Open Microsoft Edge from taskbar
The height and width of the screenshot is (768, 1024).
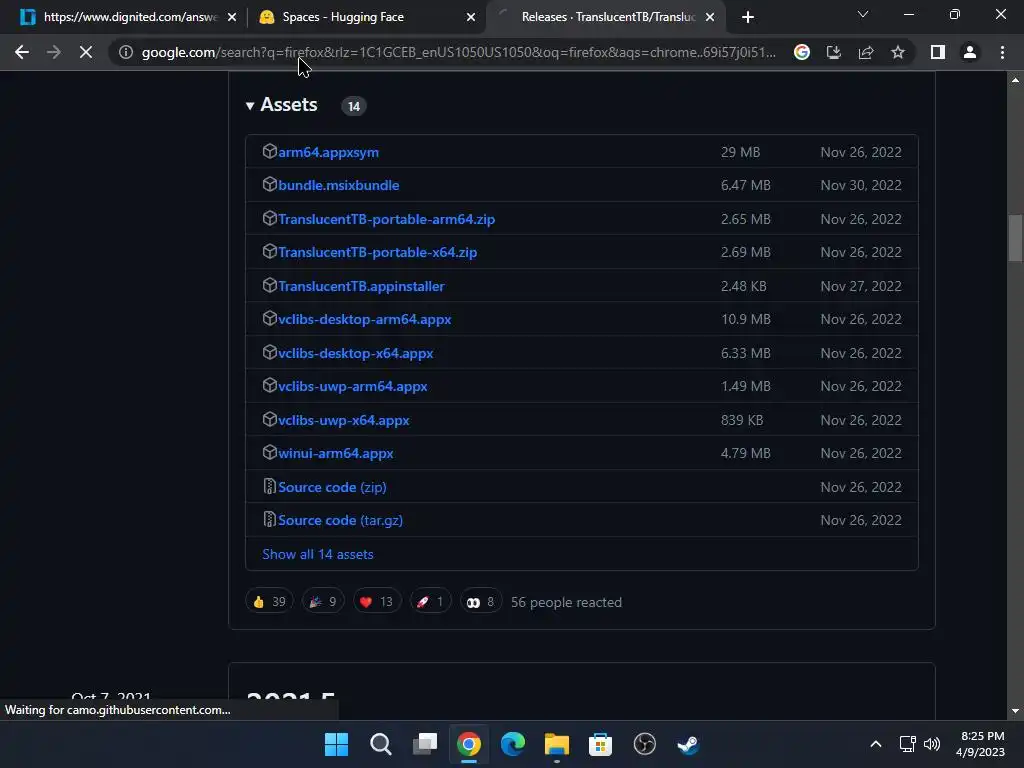513,744
